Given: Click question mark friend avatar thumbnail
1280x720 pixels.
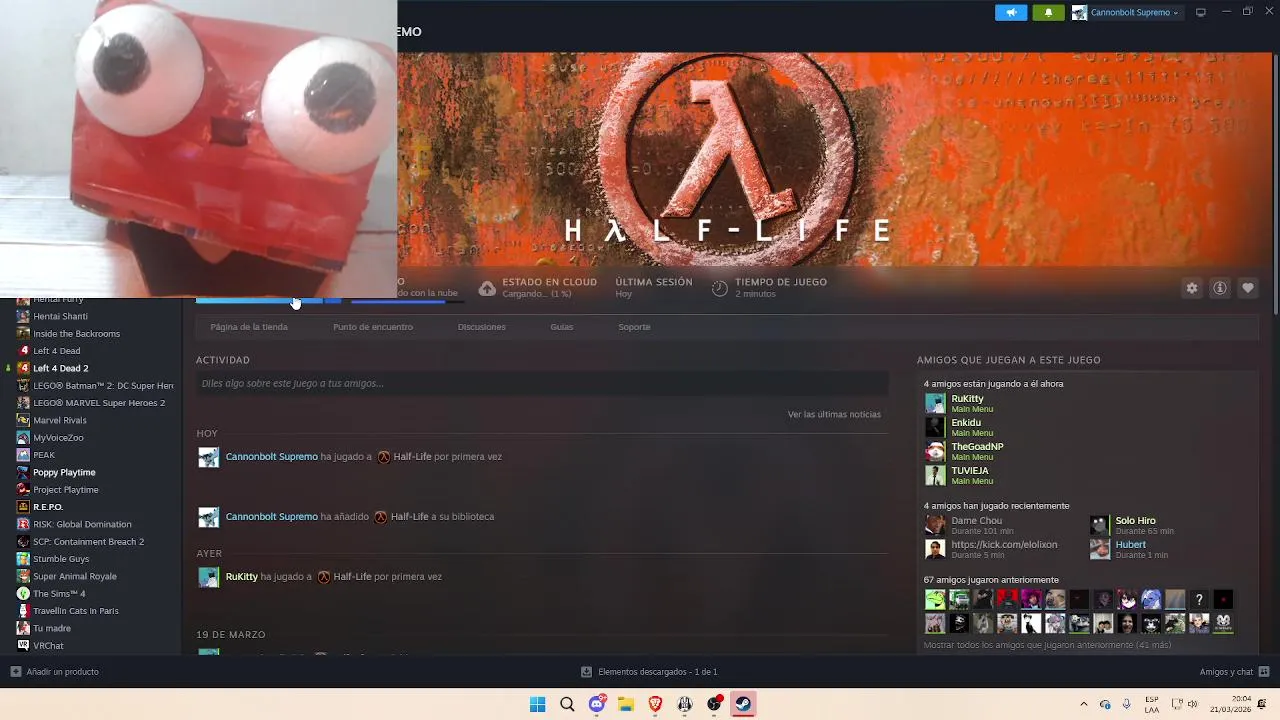Looking at the screenshot, I should [x=1199, y=600].
